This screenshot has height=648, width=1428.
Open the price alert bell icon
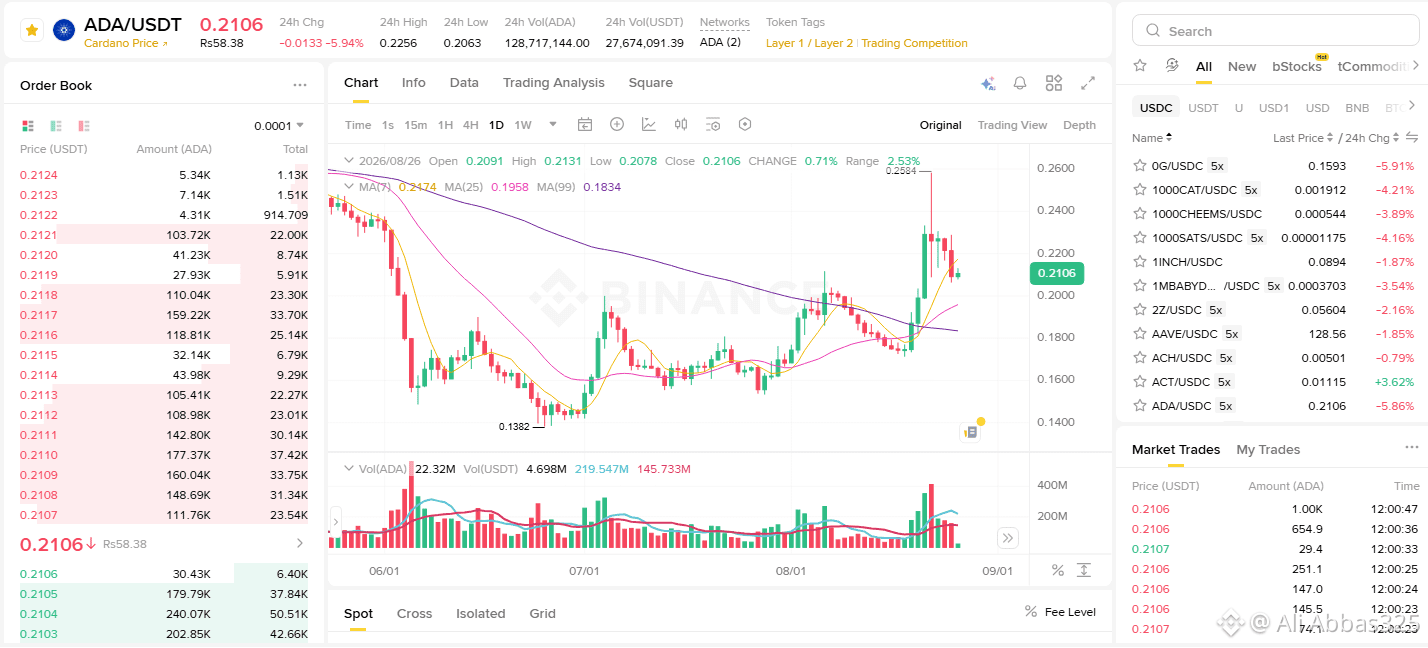point(1020,84)
